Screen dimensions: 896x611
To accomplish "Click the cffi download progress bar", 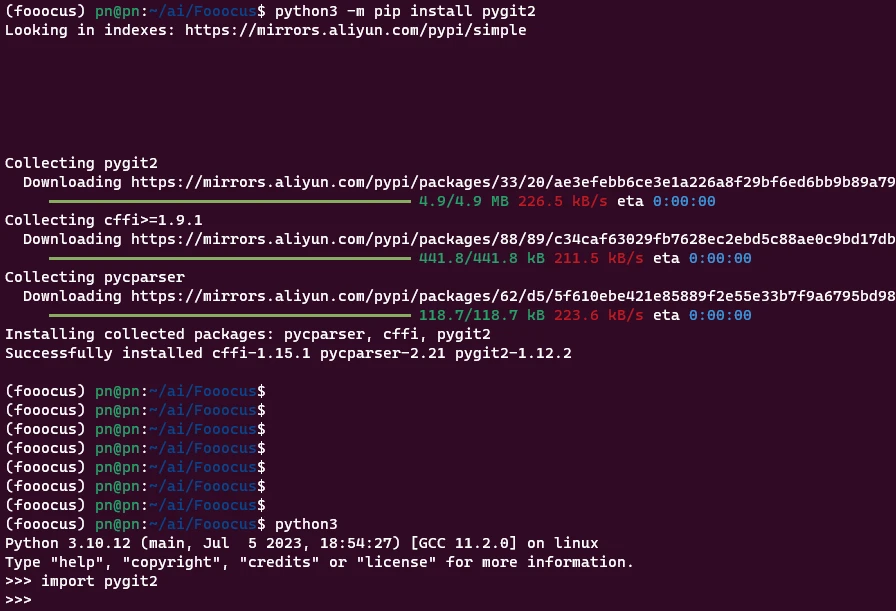I will (230, 258).
